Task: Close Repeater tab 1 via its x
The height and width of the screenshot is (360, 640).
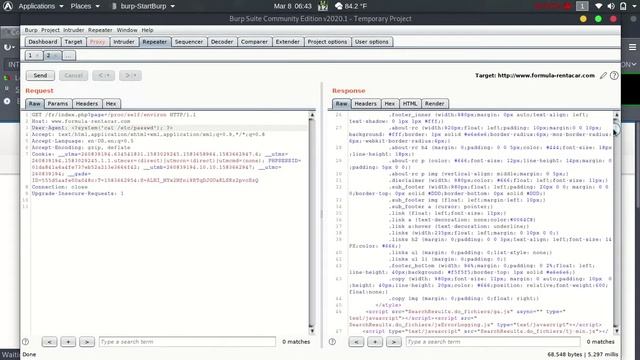Action: (x=38, y=56)
